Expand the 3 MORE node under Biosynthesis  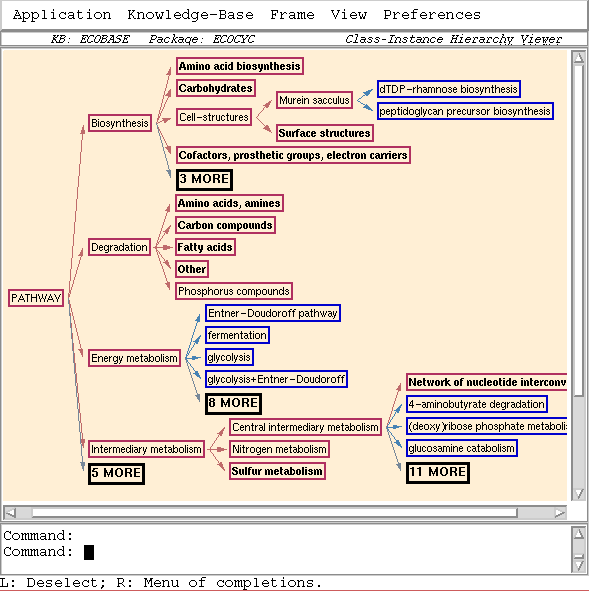pos(204,179)
